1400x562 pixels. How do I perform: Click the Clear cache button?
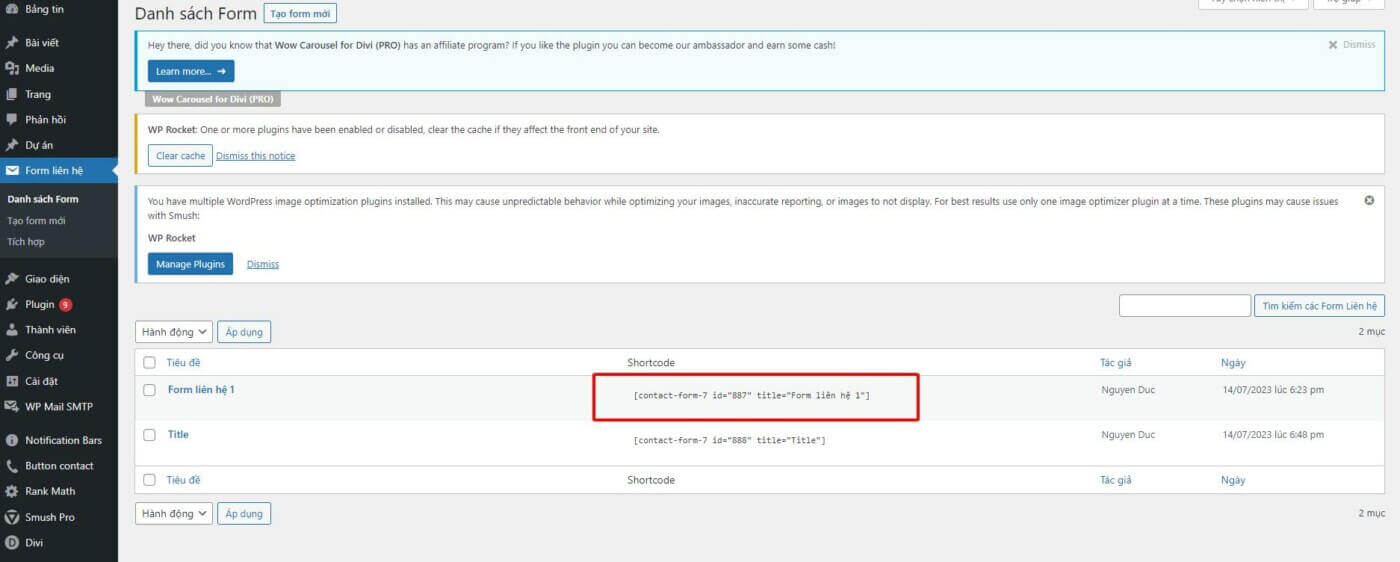[180, 156]
